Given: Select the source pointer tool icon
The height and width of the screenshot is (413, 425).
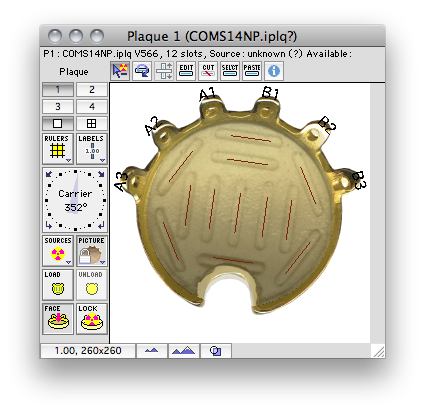Looking at the screenshot, I should point(120,71).
